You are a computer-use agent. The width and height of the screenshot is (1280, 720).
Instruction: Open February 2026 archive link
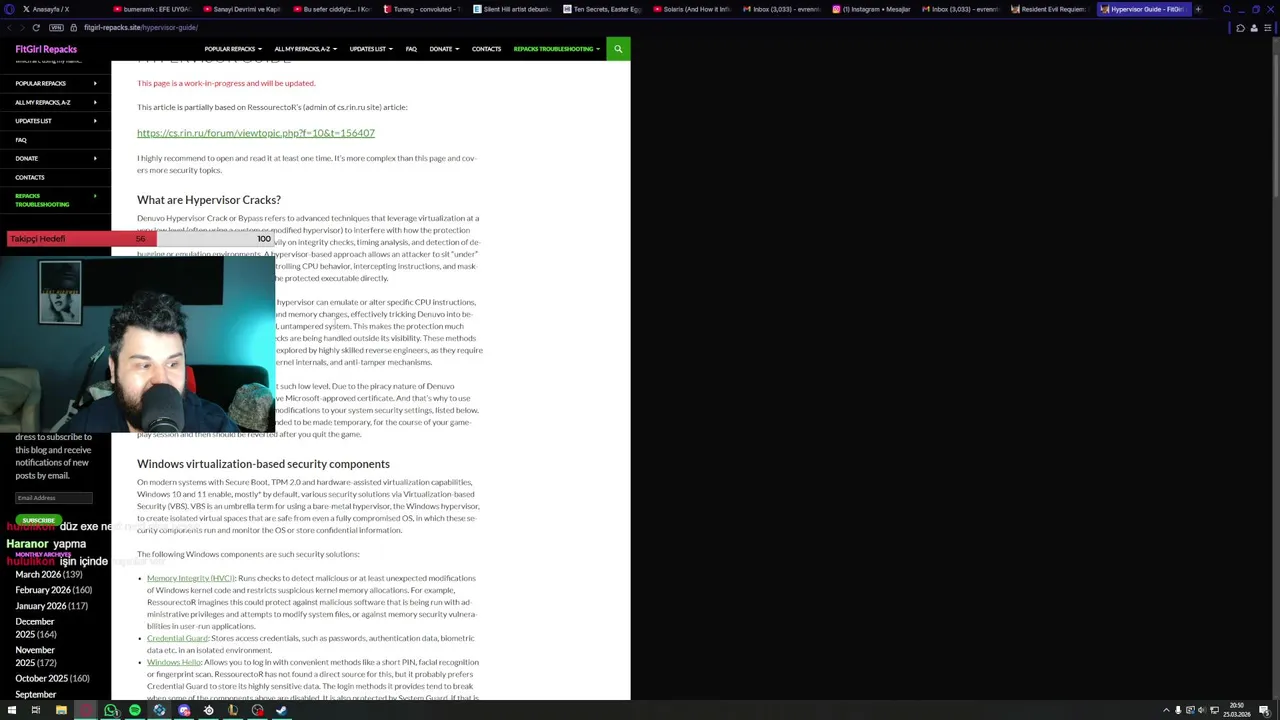(x=44, y=590)
